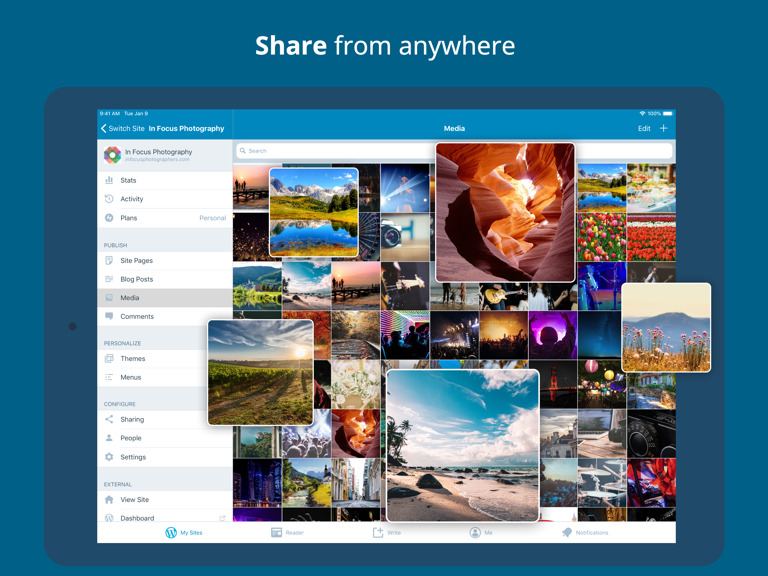Tap the Themes icon
The image size is (768, 576).
109,358
